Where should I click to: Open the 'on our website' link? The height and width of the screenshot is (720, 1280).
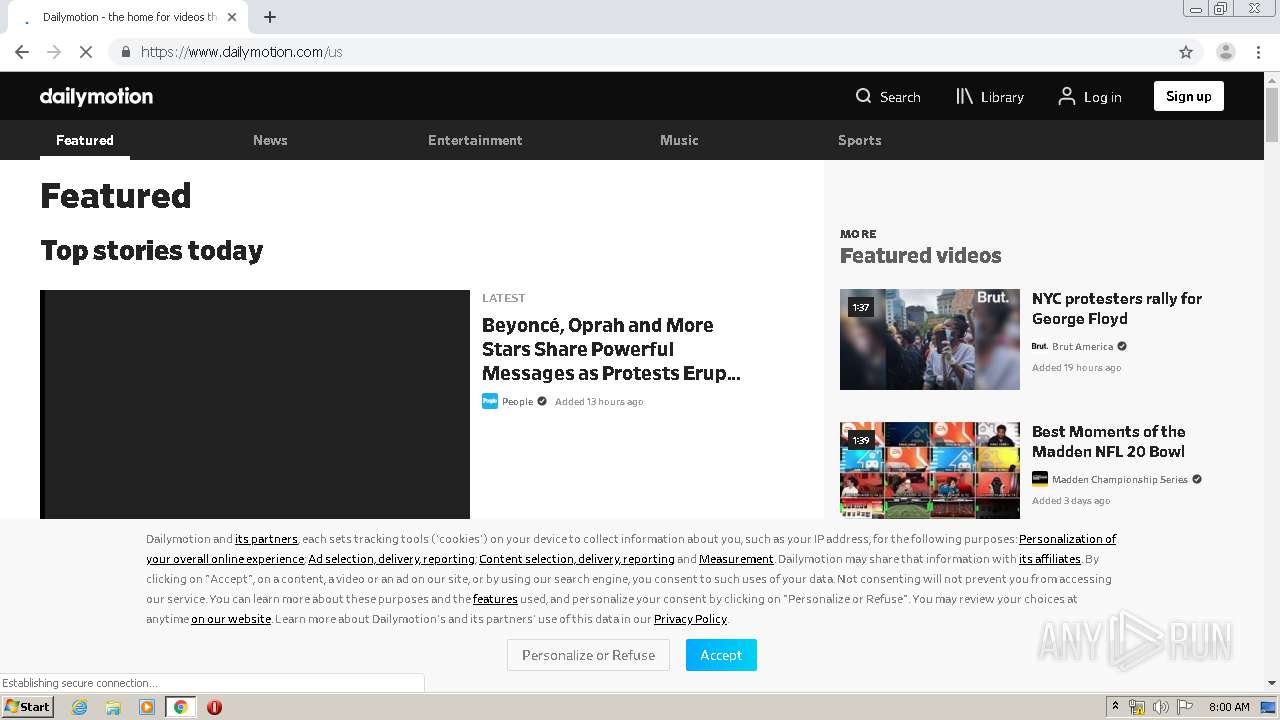point(231,619)
